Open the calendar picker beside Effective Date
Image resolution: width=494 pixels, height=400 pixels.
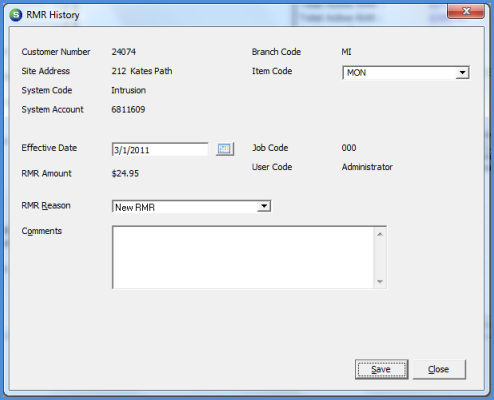tap(225, 149)
